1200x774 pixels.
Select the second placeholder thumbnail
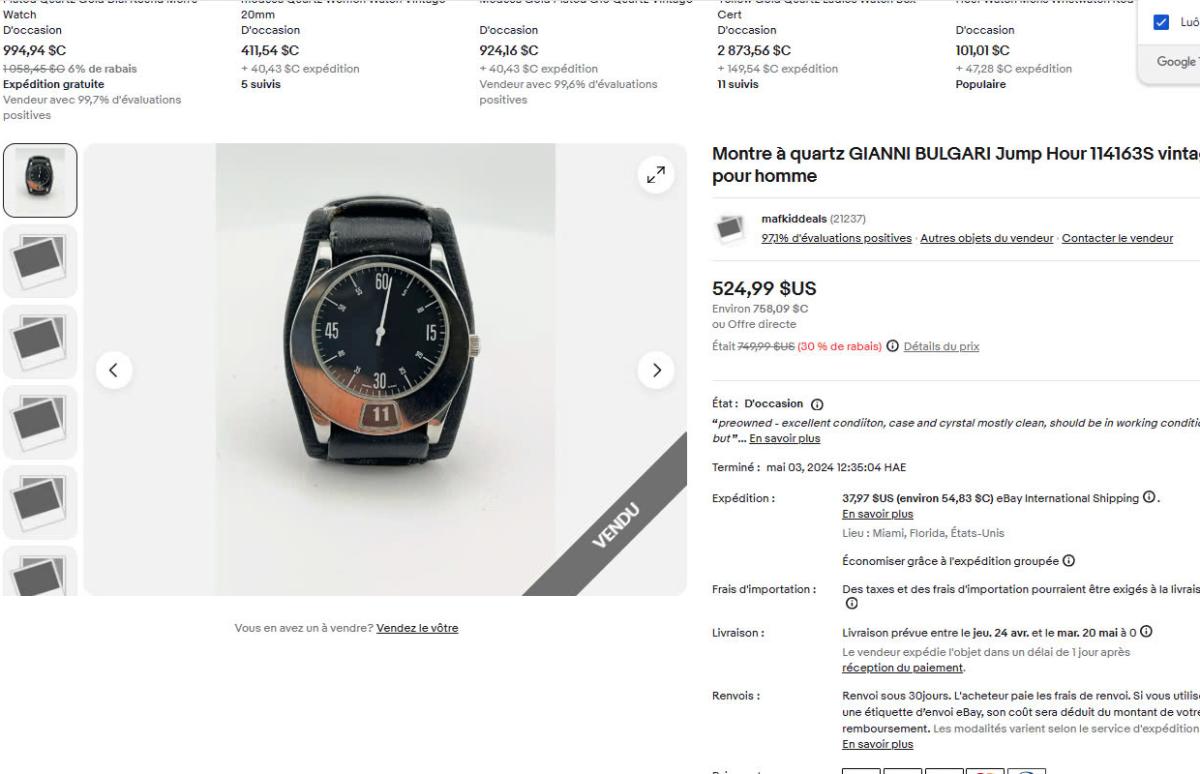coord(40,341)
